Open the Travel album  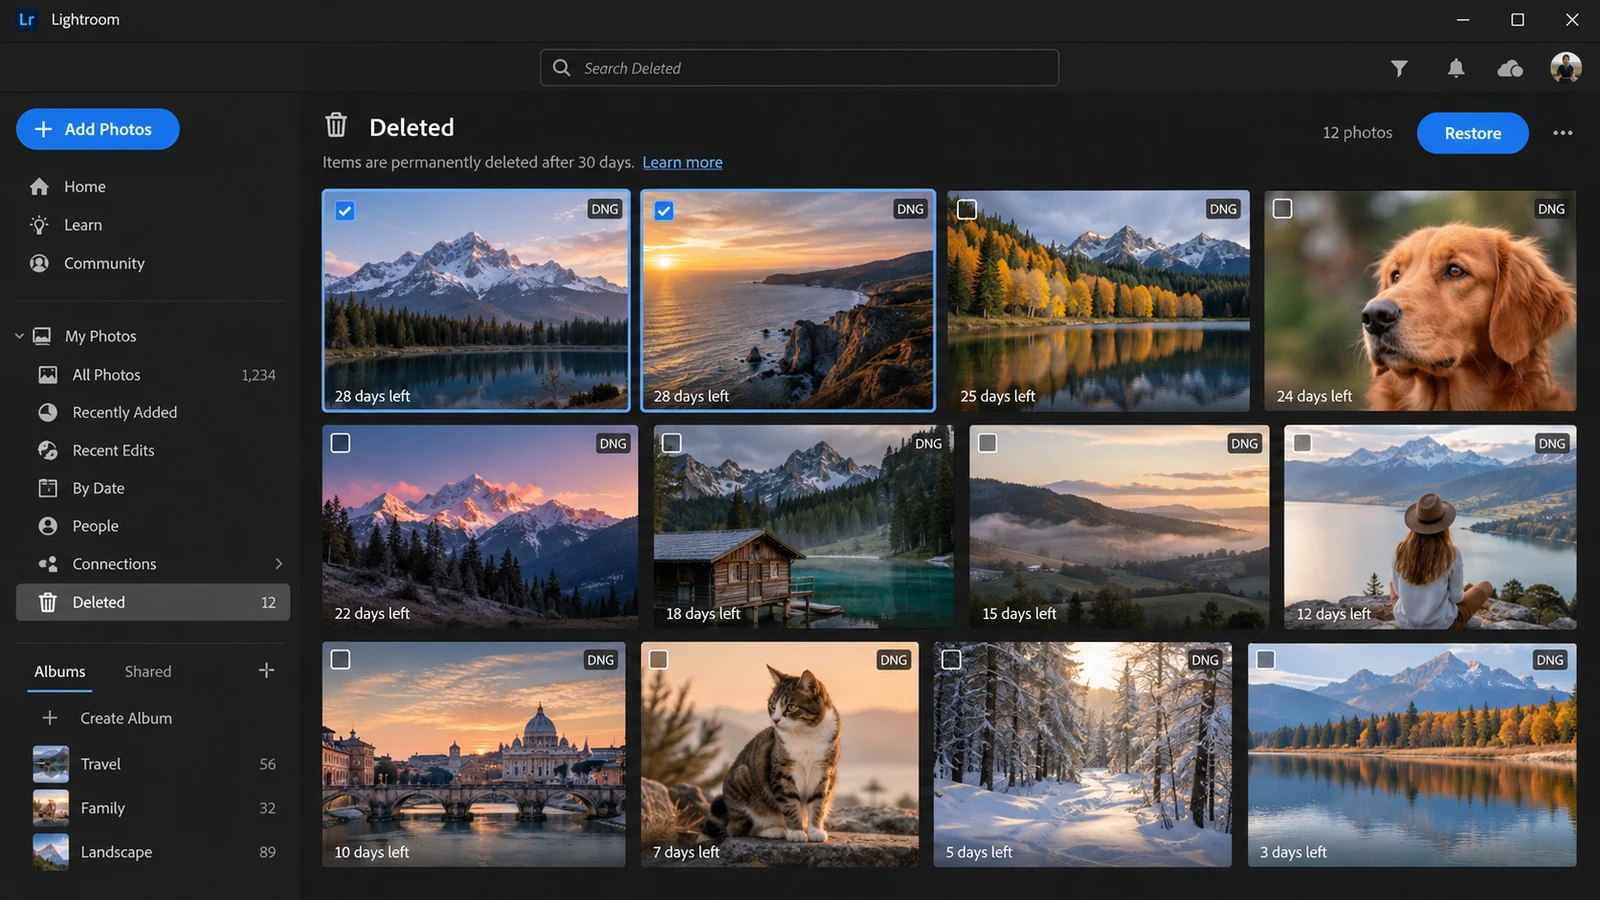tap(154, 764)
